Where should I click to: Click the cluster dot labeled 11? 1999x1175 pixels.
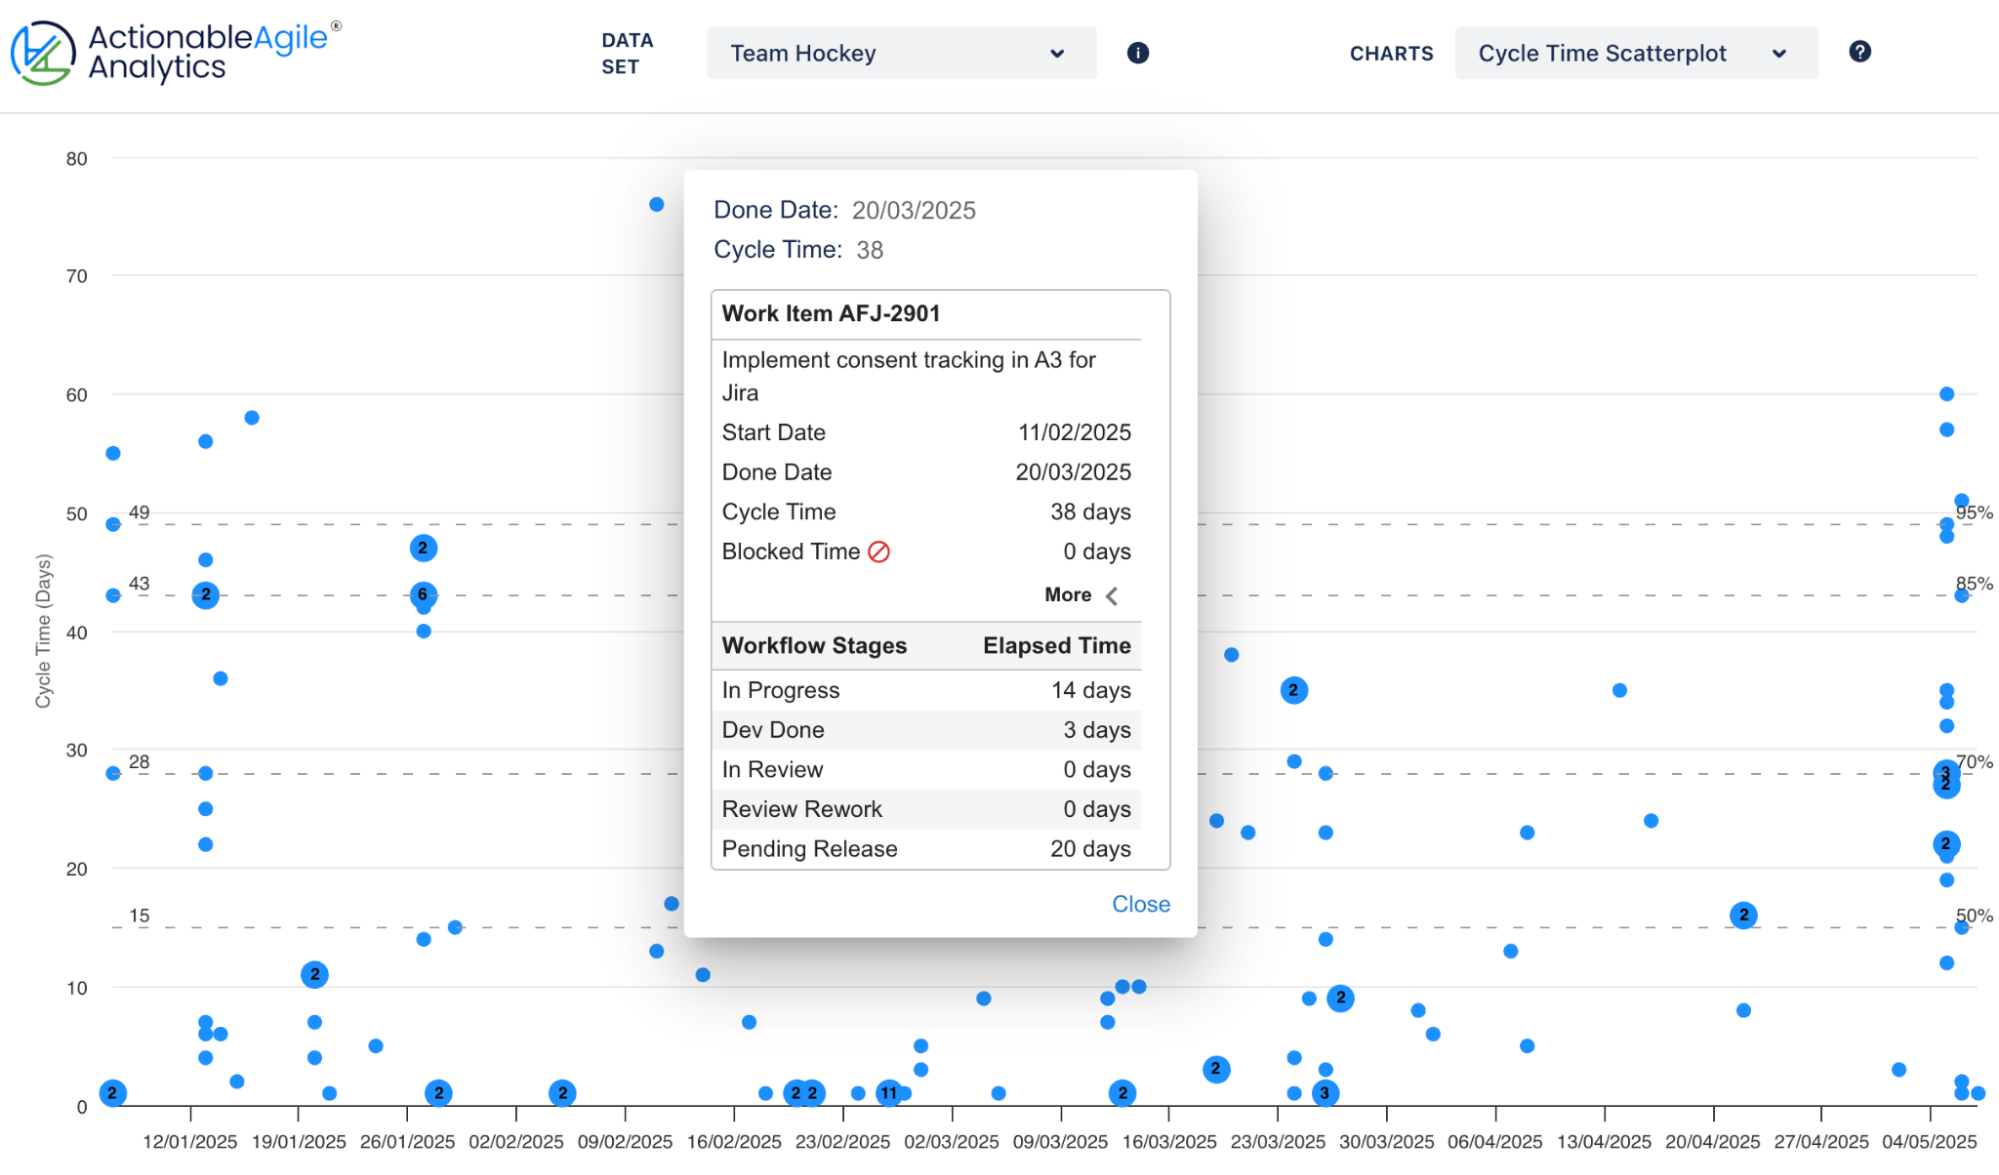888,1093
